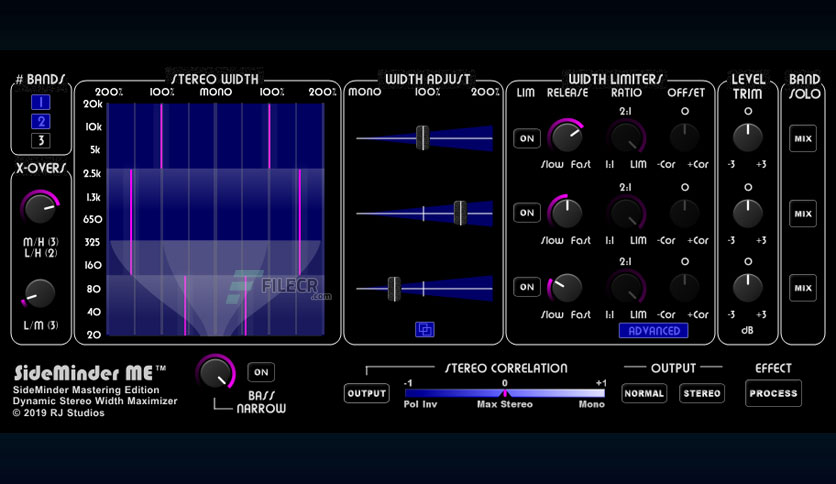Click the stereo correlation OUTPUT button
Screen dimensions: 836x484
click(367, 393)
